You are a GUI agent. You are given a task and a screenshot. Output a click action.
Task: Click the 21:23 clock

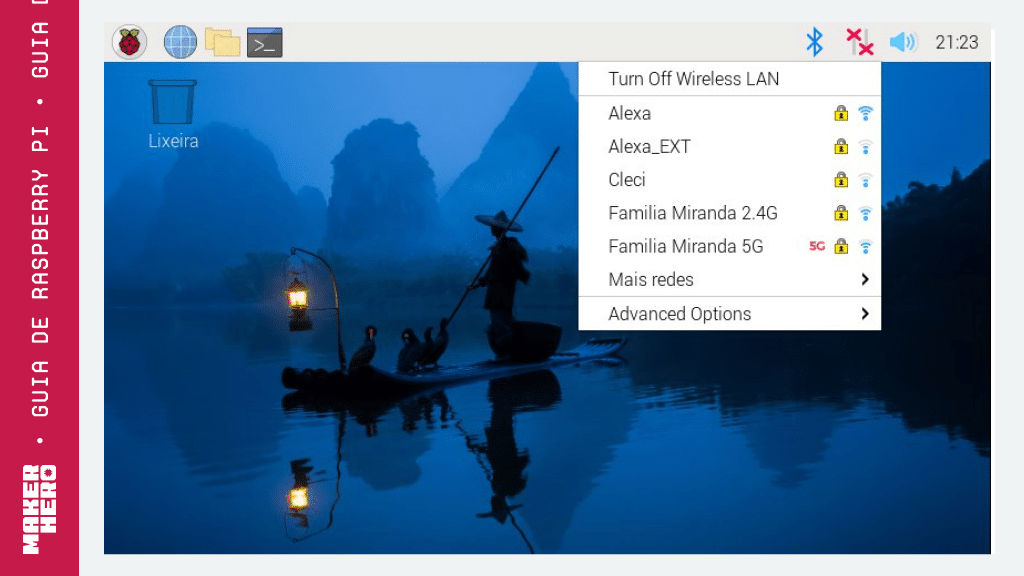pos(957,42)
